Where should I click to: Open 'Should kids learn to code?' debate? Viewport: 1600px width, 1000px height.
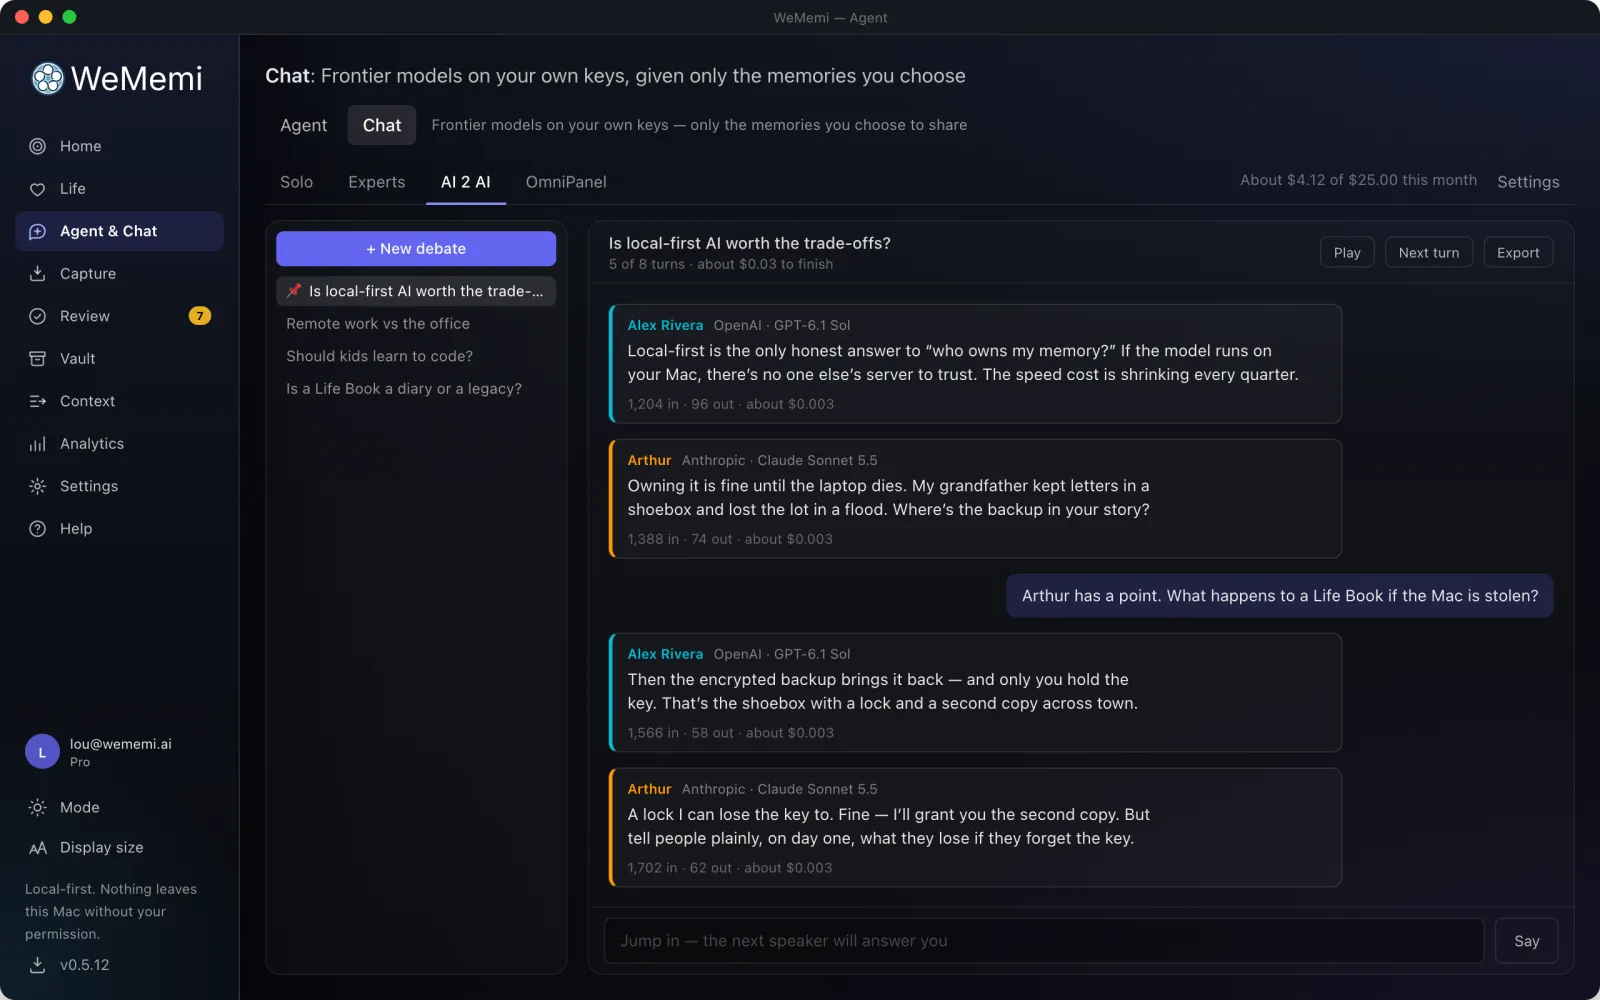click(x=416, y=356)
